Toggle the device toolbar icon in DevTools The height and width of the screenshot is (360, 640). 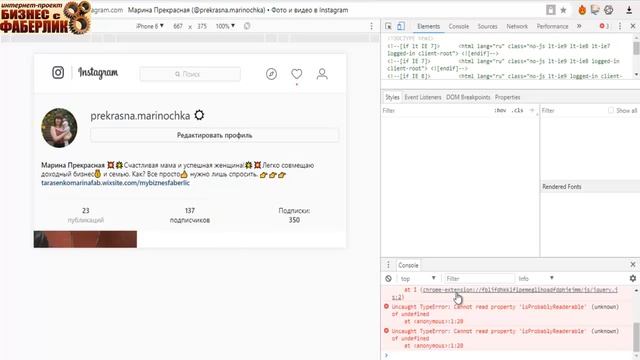click(401, 26)
